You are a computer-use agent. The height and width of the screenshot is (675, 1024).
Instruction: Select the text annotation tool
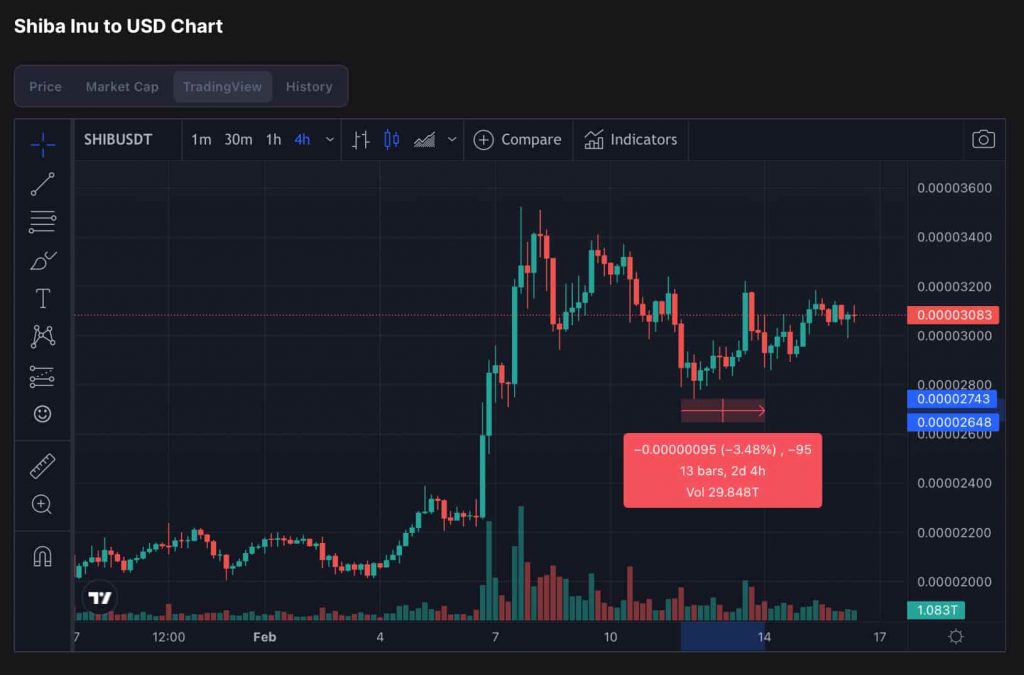[x=43, y=298]
